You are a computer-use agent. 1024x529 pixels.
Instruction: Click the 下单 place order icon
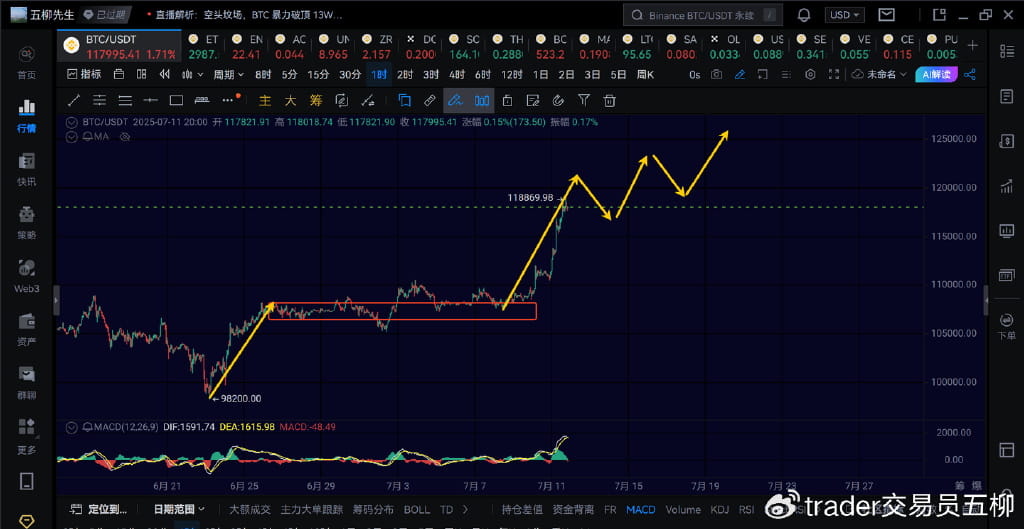pos(1006,326)
